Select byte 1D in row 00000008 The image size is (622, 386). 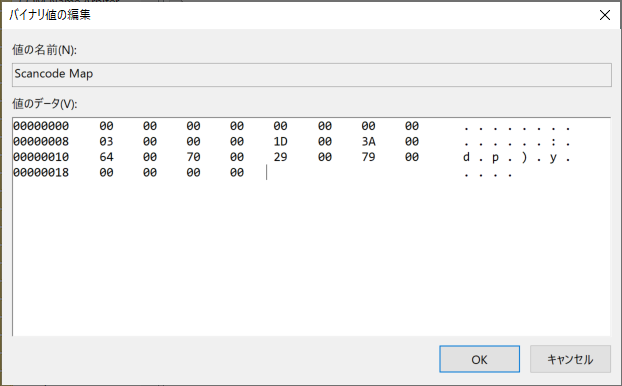tap(280, 142)
